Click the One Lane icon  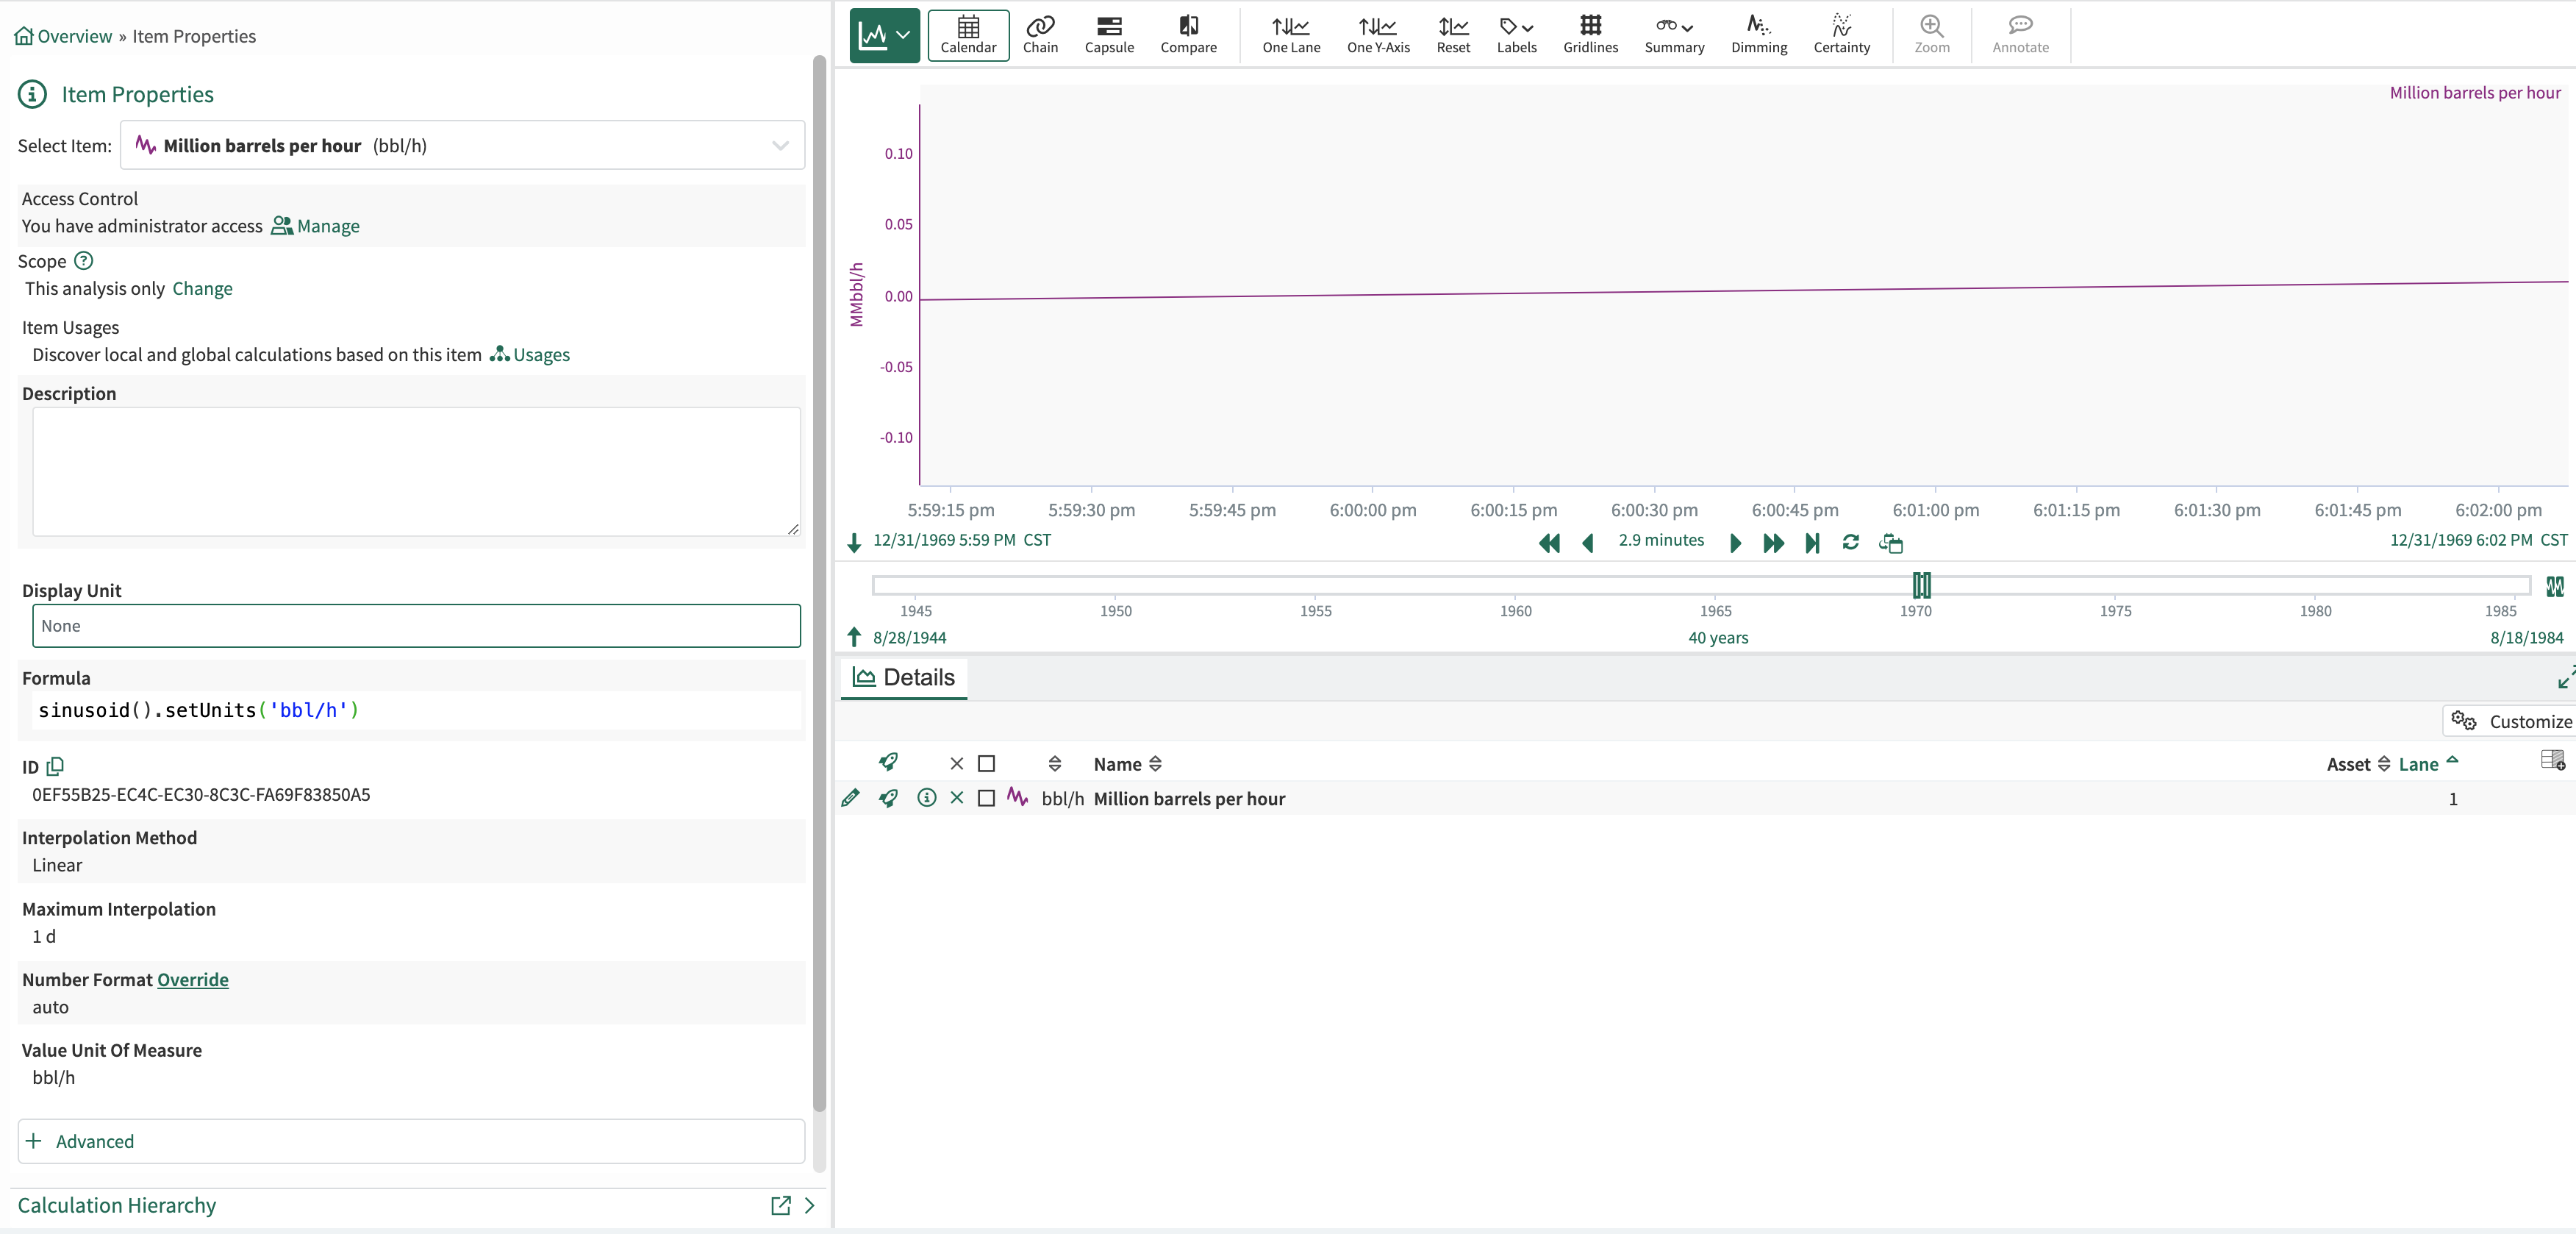[x=1290, y=34]
